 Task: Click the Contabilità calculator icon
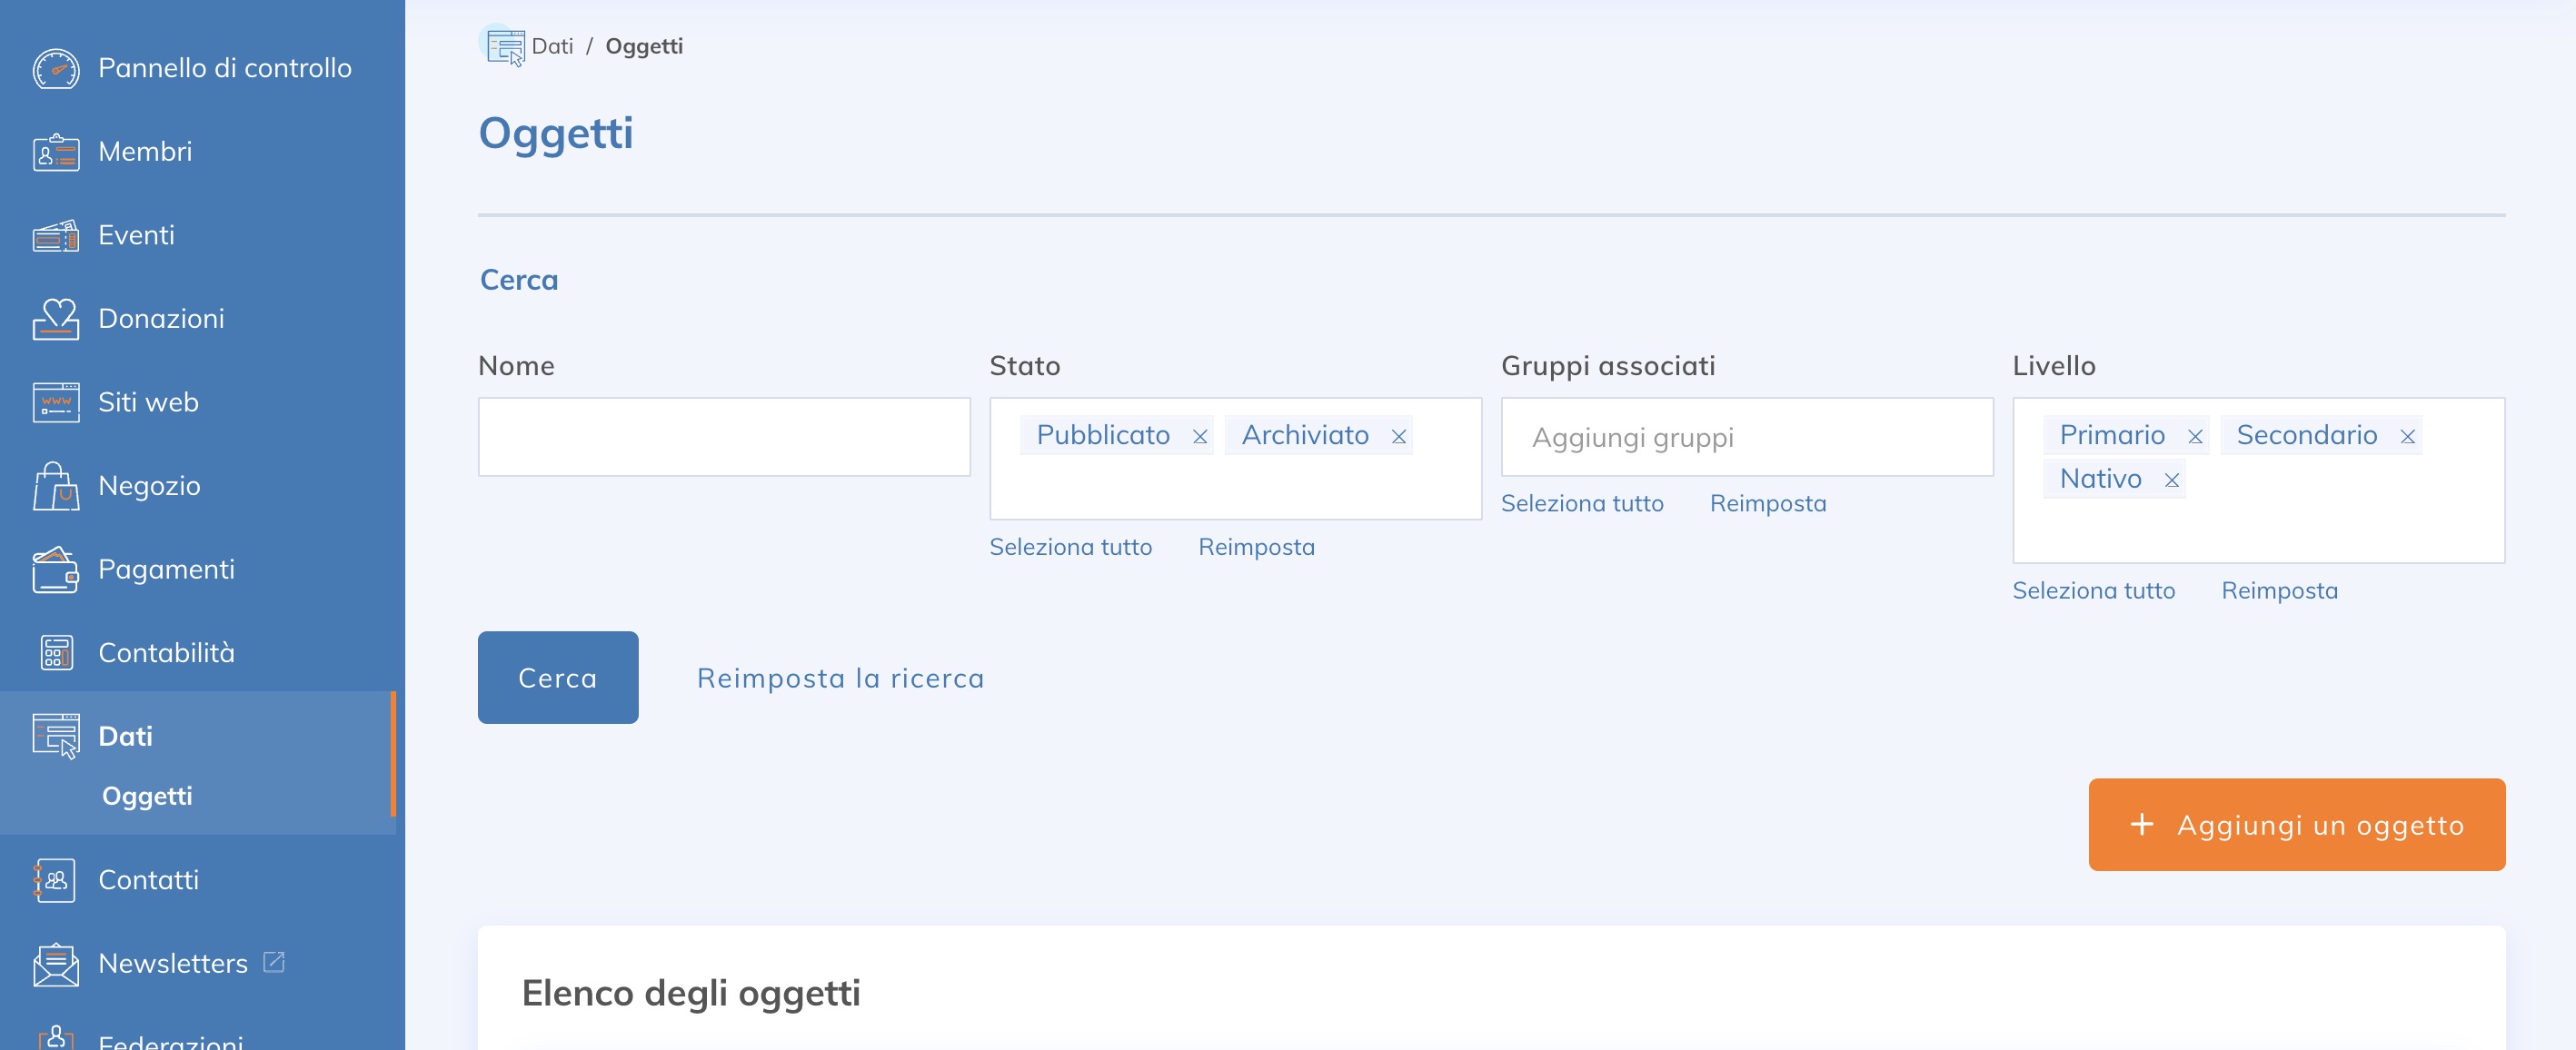coord(56,653)
